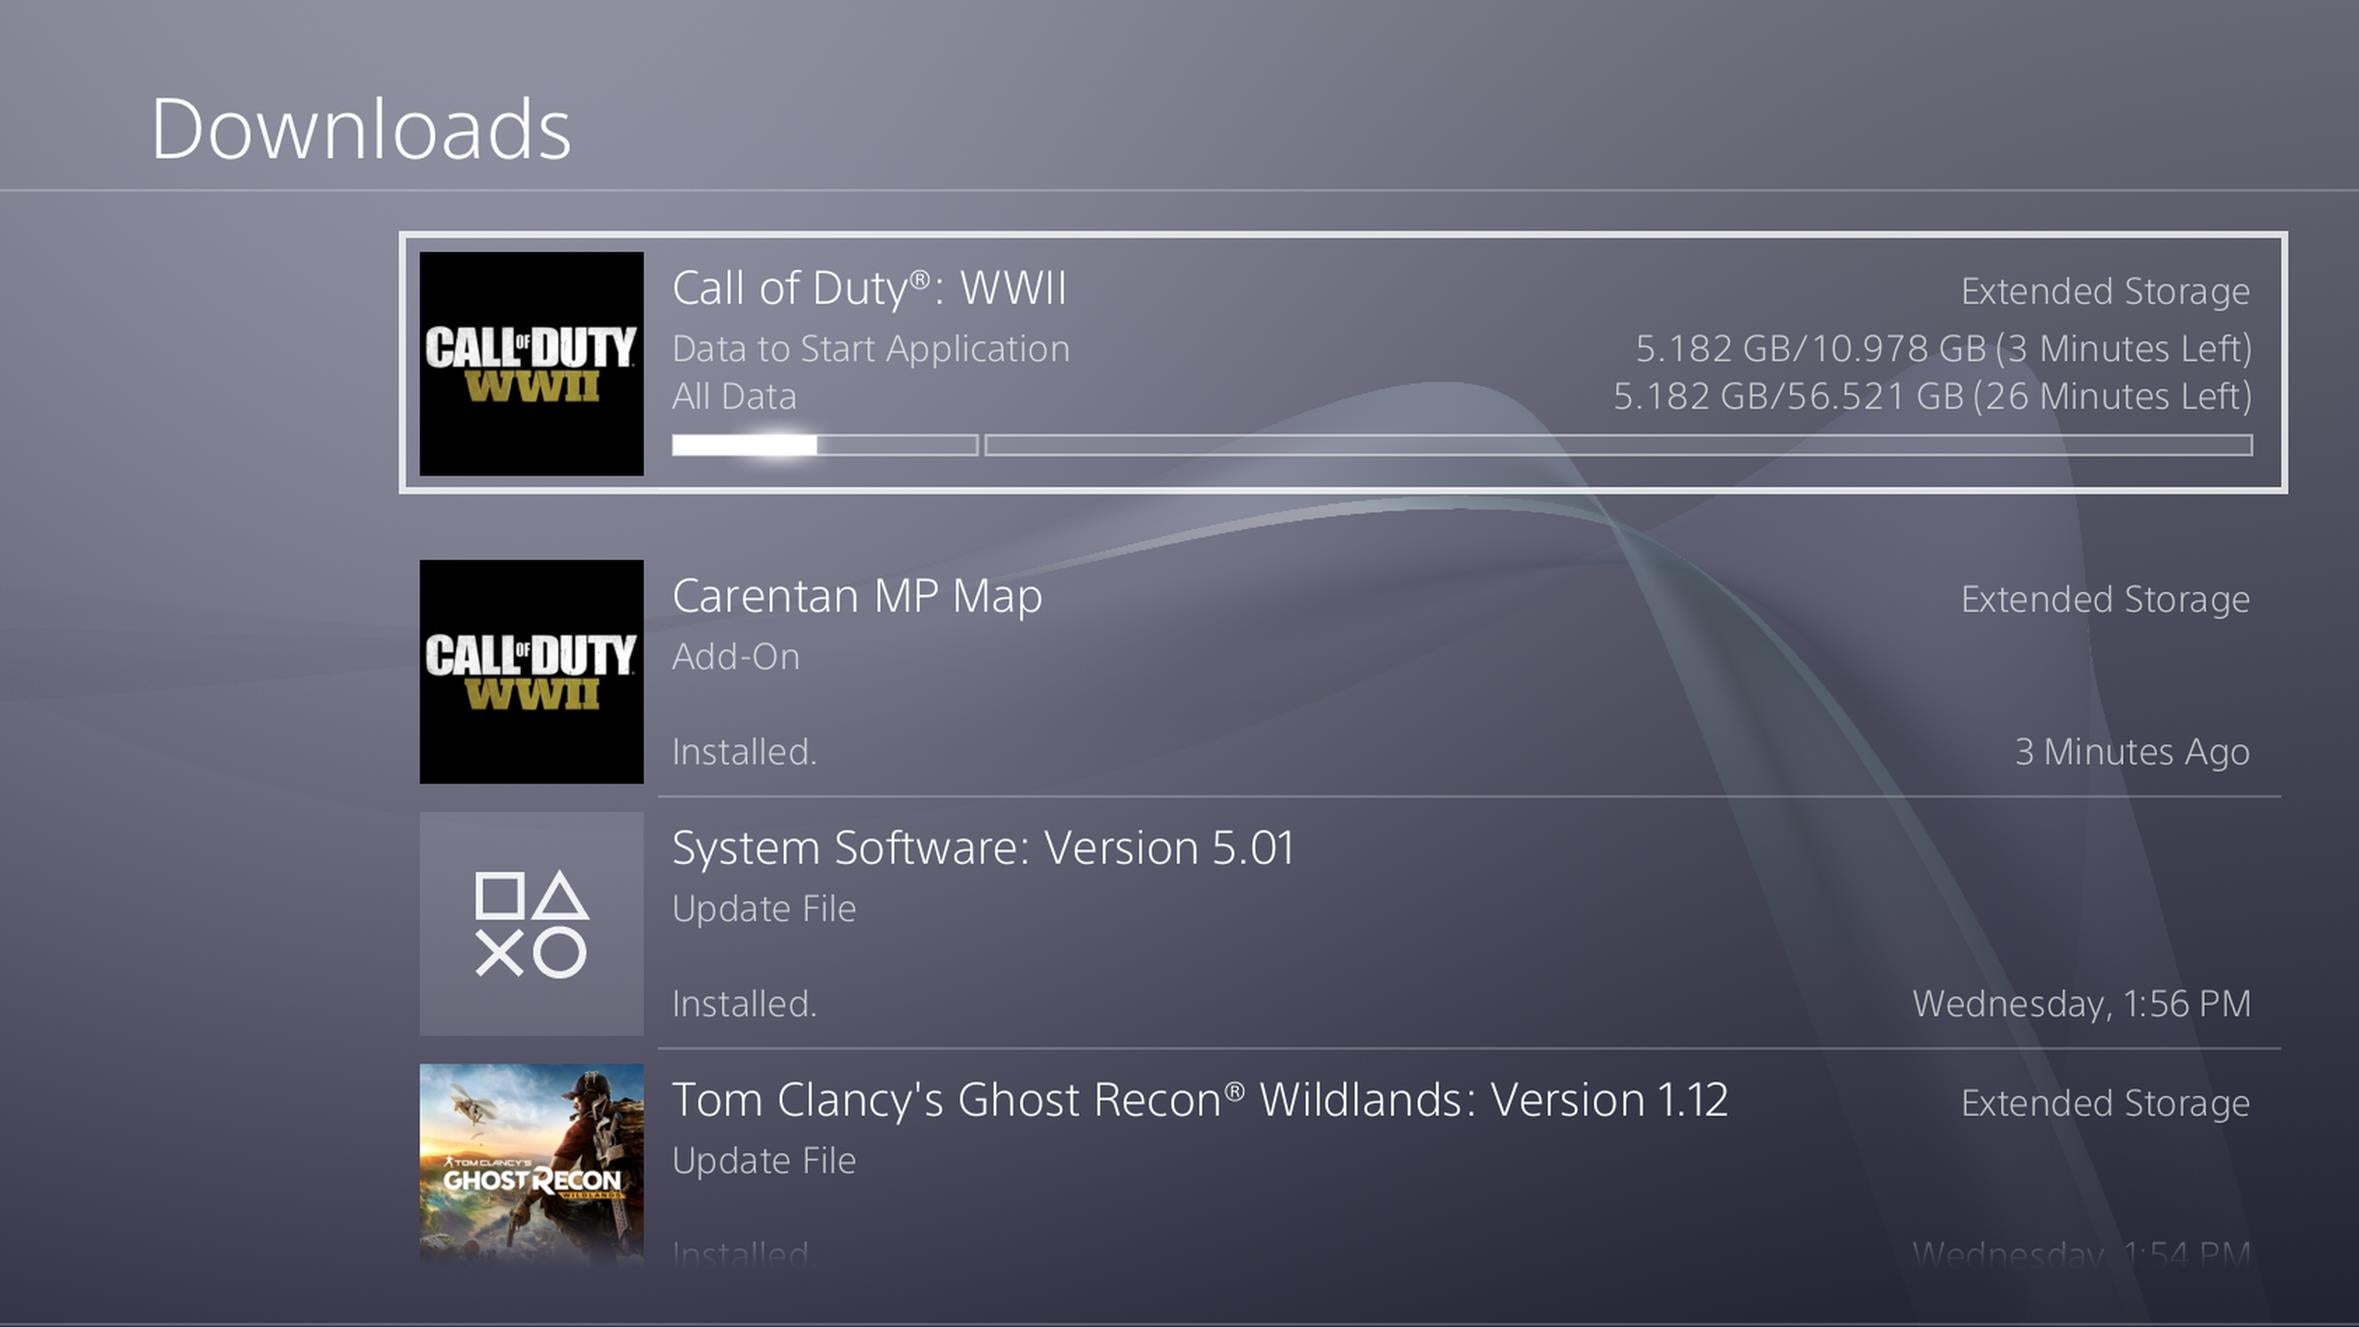Click the All Data download progress bar

tap(1618, 445)
